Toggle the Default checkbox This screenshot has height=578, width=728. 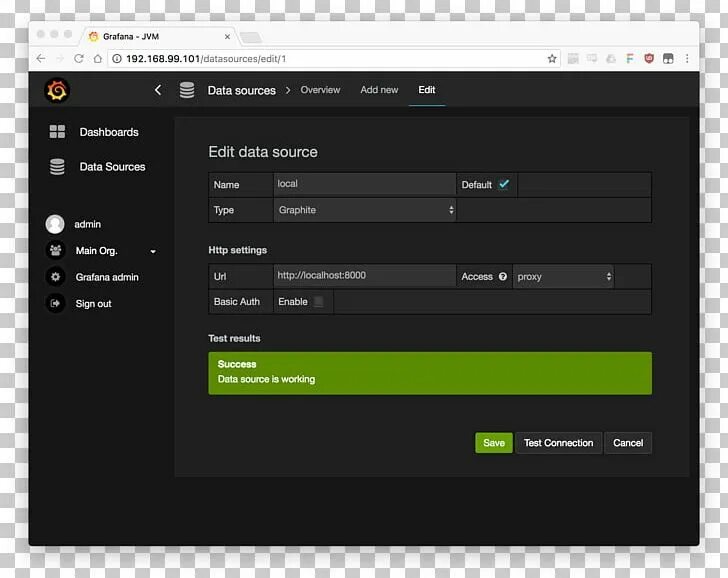pyautogui.click(x=504, y=184)
